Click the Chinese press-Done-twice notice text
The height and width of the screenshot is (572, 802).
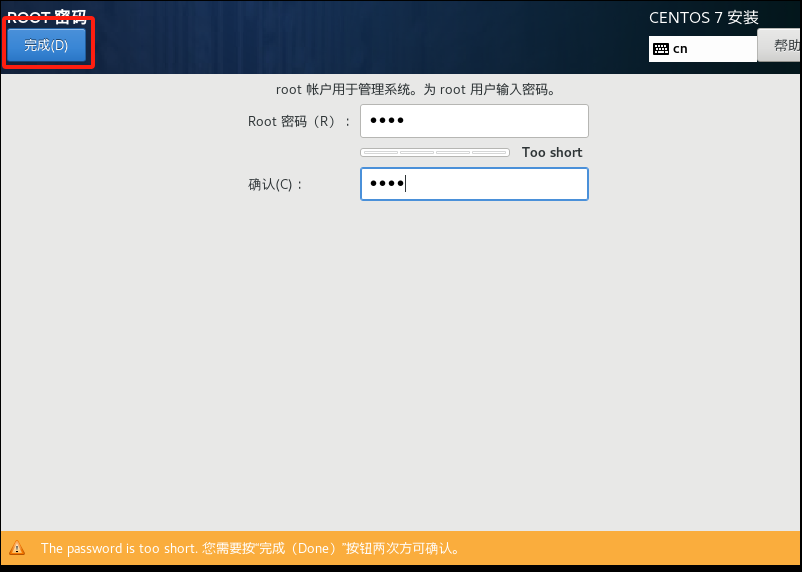[331, 549]
